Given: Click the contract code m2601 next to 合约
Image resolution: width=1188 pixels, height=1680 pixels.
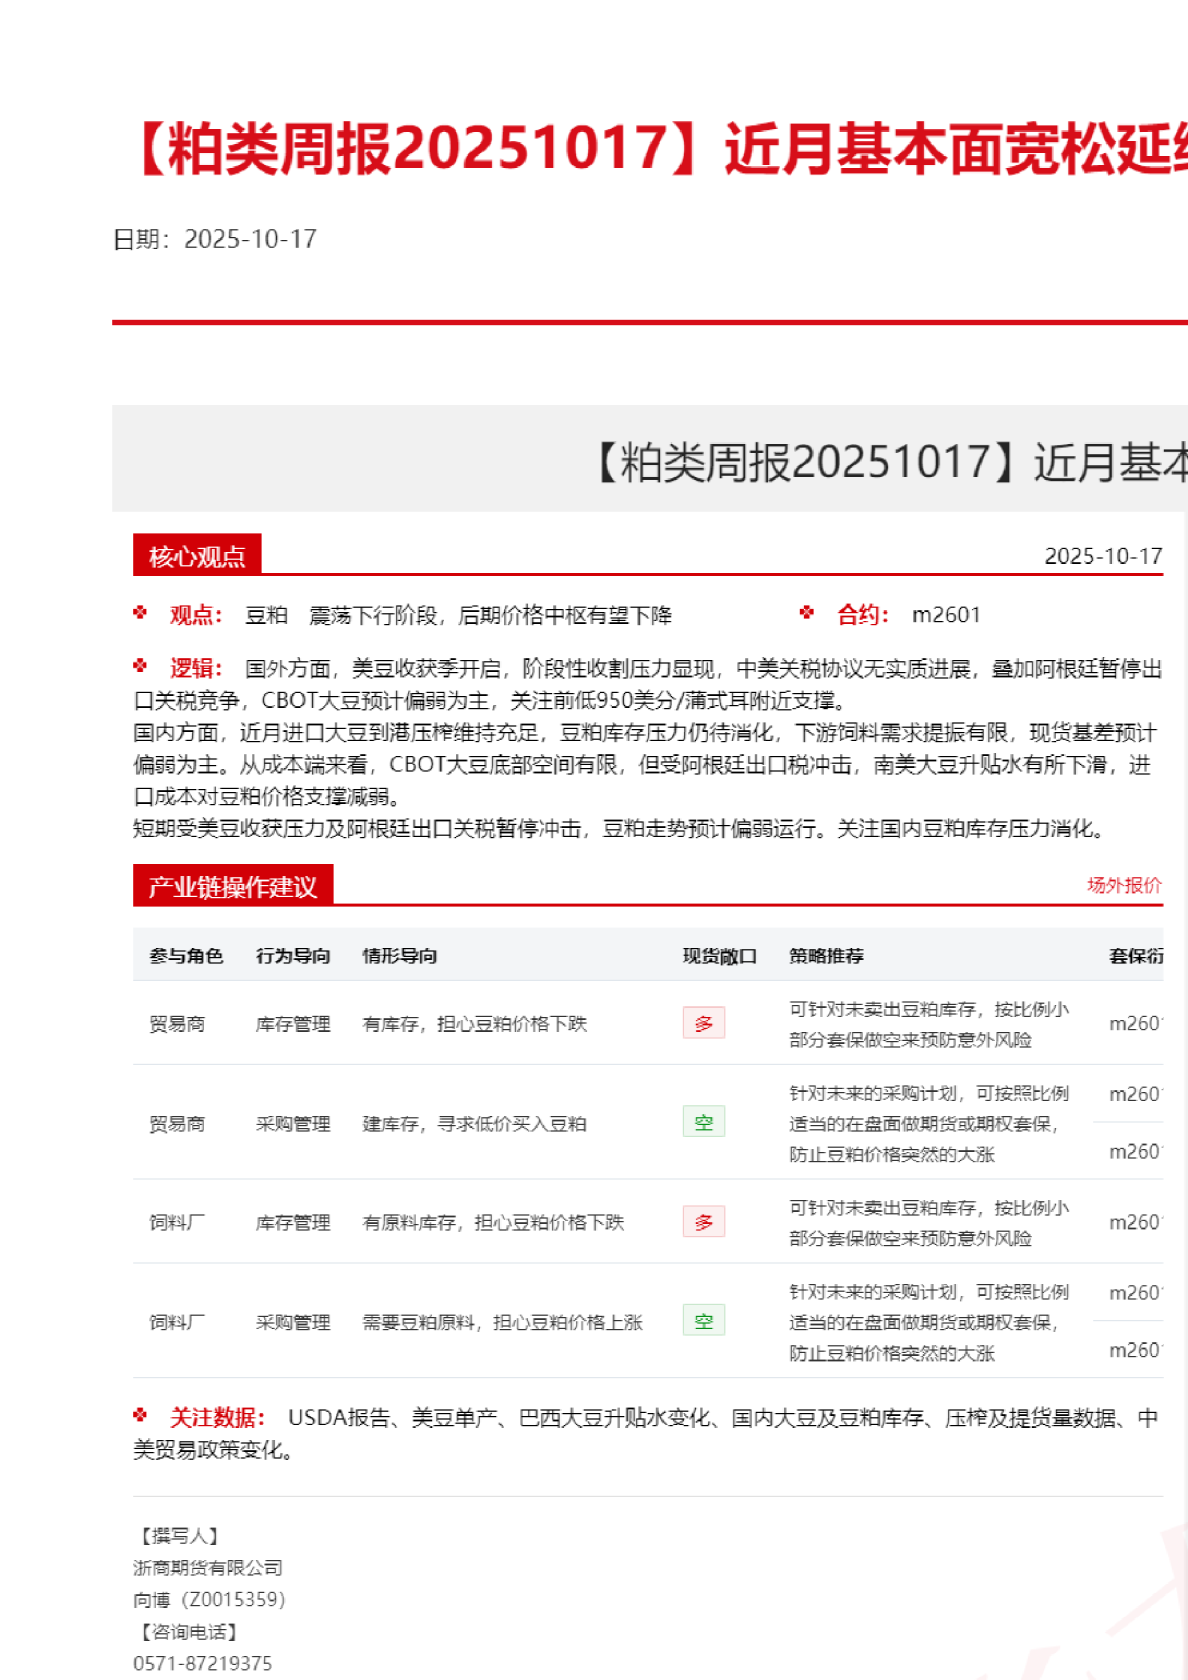Looking at the screenshot, I should (x=946, y=615).
